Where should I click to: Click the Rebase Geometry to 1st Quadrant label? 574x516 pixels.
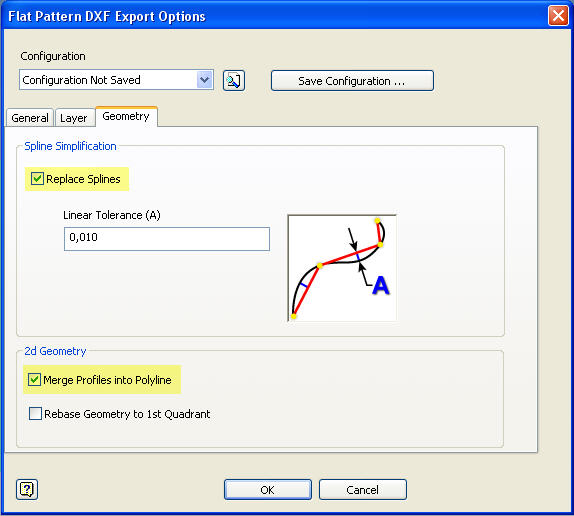click(x=127, y=414)
